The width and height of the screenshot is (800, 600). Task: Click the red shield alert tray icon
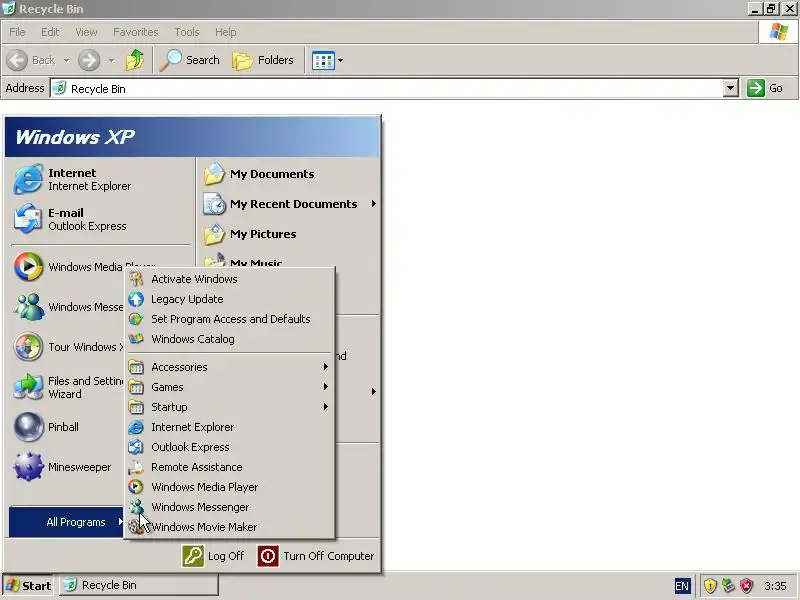pyautogui.click(x=746, y=586)
